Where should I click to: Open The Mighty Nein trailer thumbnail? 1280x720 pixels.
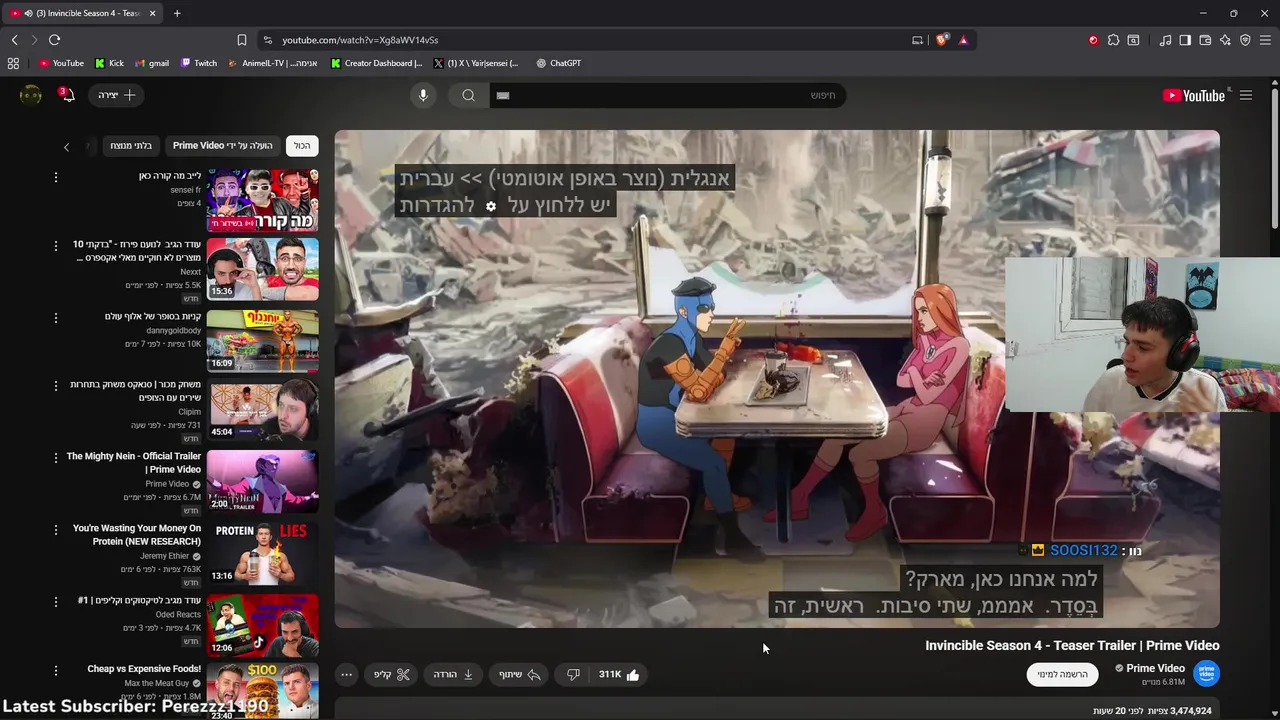tap(263, 481)
